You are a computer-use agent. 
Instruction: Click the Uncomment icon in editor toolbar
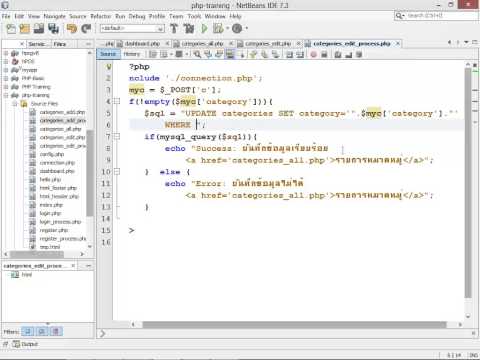coord(348,54)
